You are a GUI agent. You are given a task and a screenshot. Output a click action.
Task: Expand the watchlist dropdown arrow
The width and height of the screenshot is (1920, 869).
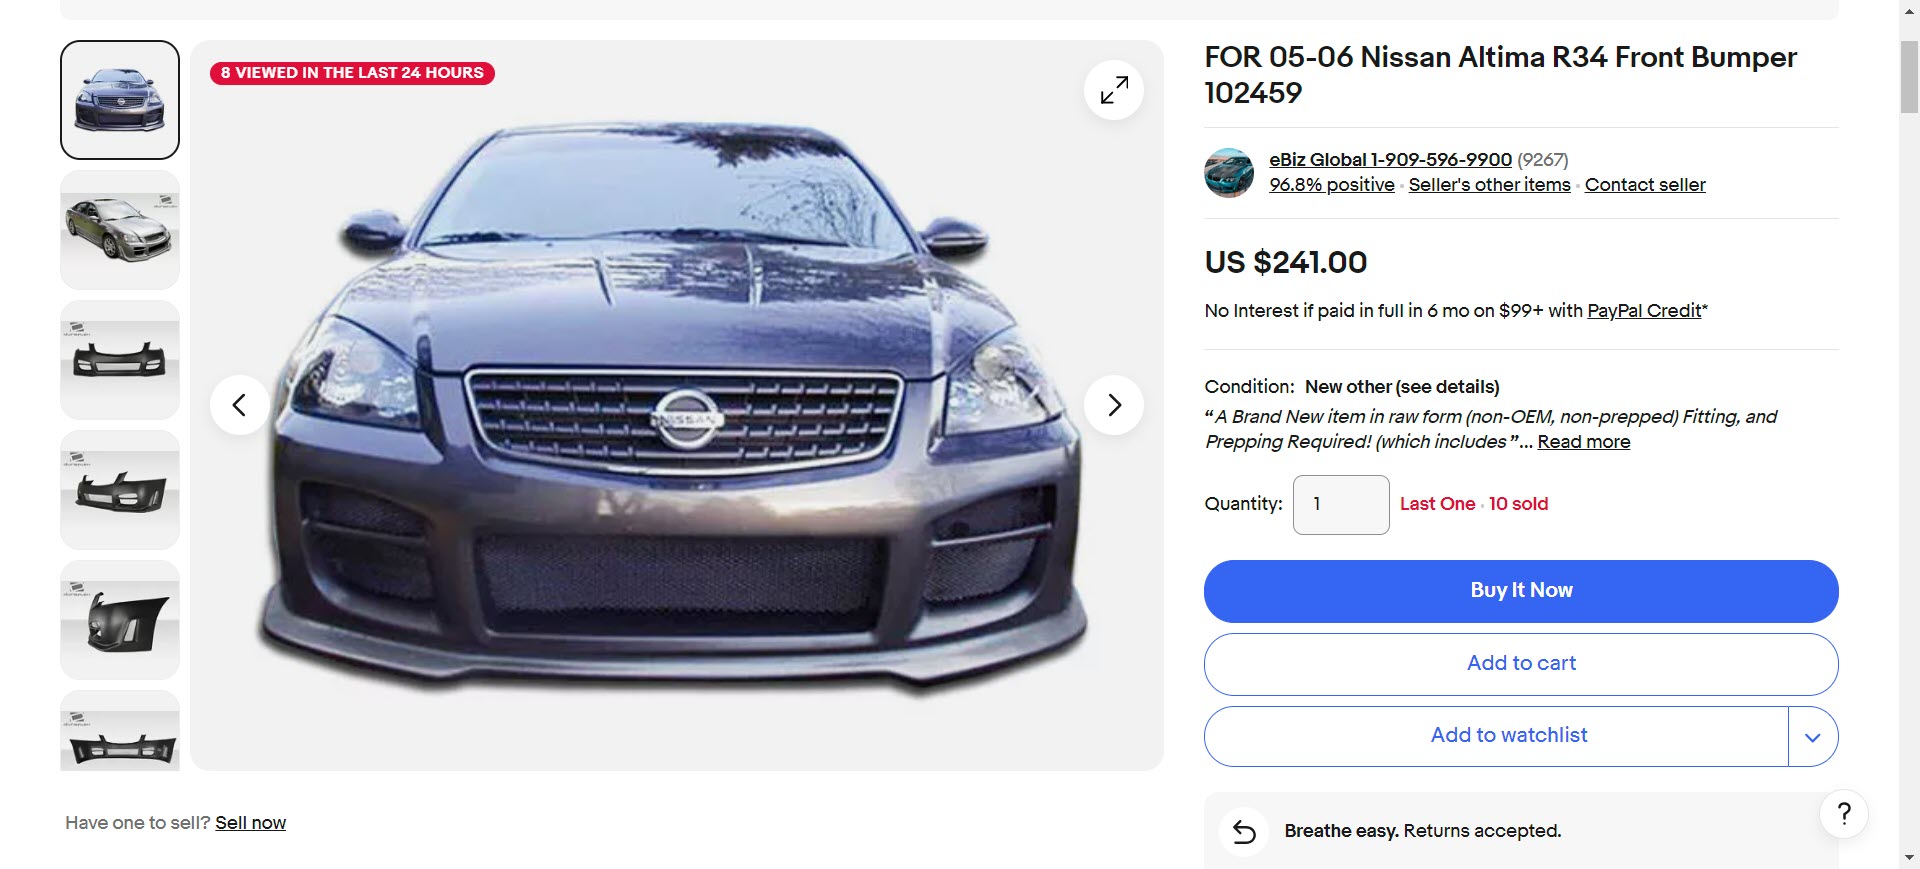1813,737
